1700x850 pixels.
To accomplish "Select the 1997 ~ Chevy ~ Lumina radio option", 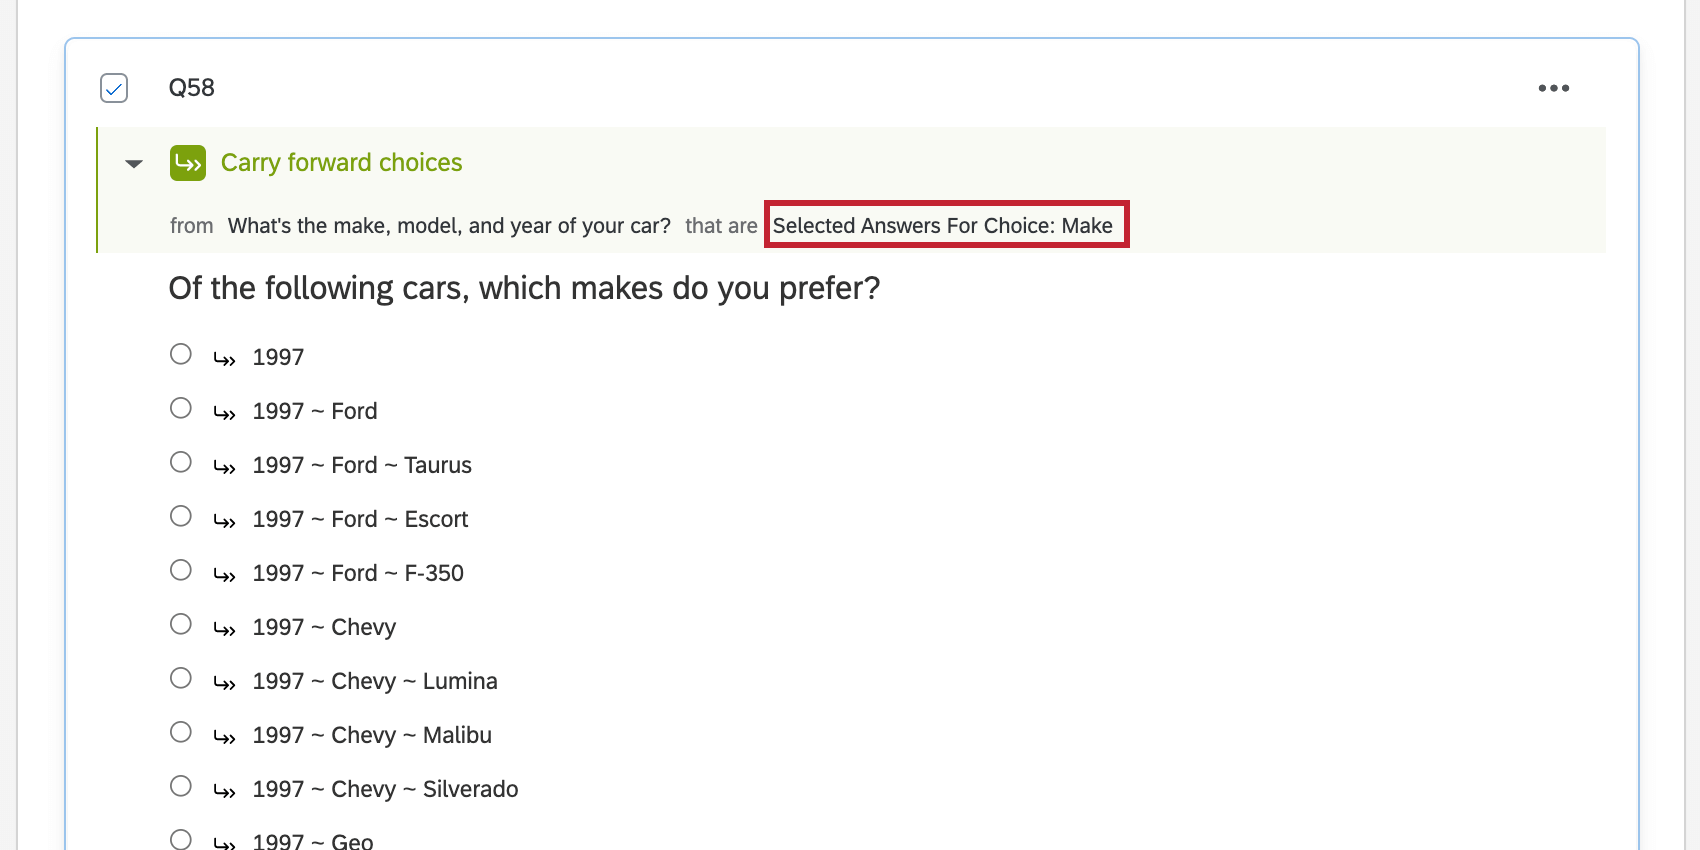I will click(x=181, y=678).
